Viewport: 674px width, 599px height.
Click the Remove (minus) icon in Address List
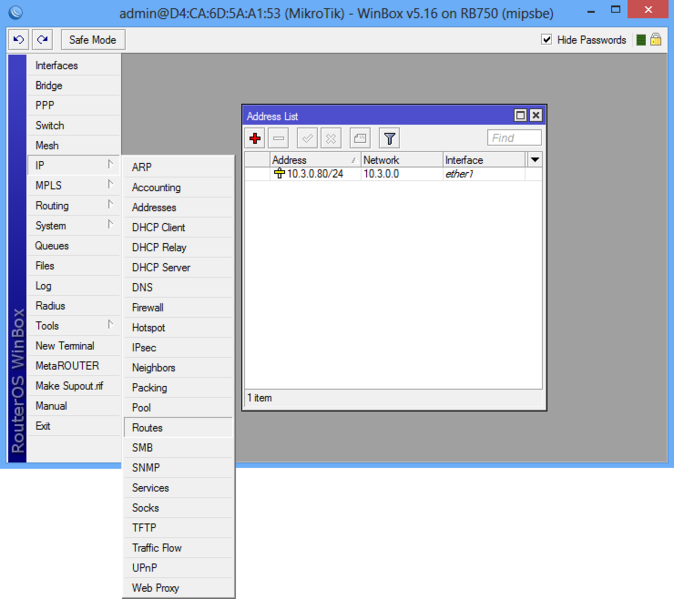click(x=280, y=139)
